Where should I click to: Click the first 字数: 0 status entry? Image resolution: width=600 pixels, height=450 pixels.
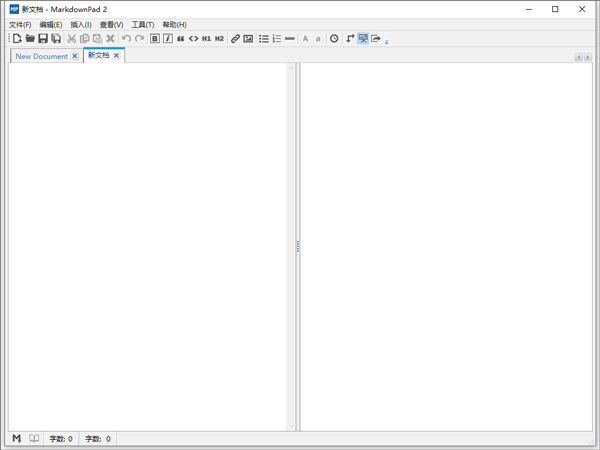(x=61, y=439)
